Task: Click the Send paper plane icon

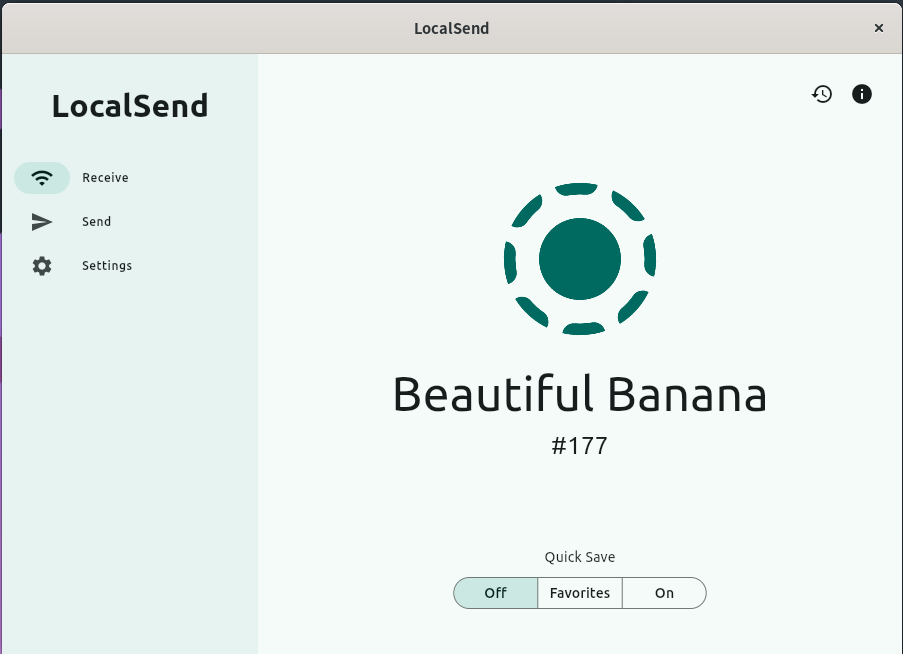Action: click(42, 222)
